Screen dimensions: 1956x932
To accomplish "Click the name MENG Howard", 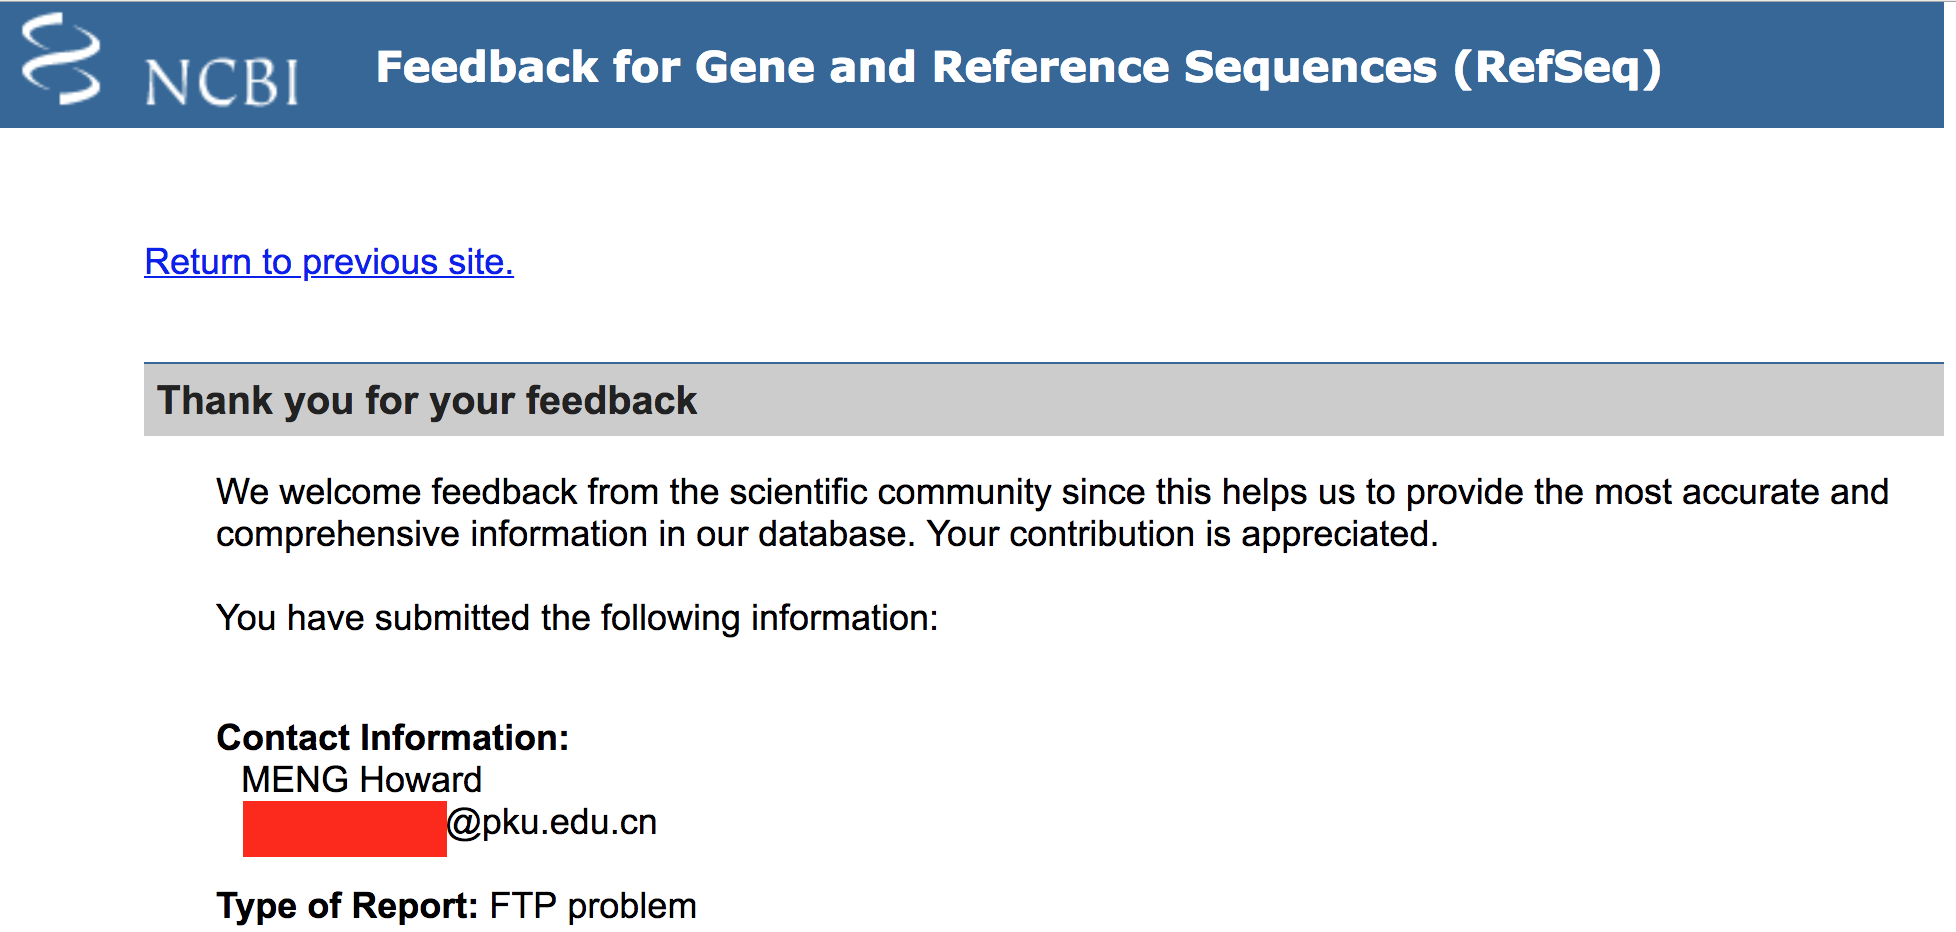I will coord(361,780).
